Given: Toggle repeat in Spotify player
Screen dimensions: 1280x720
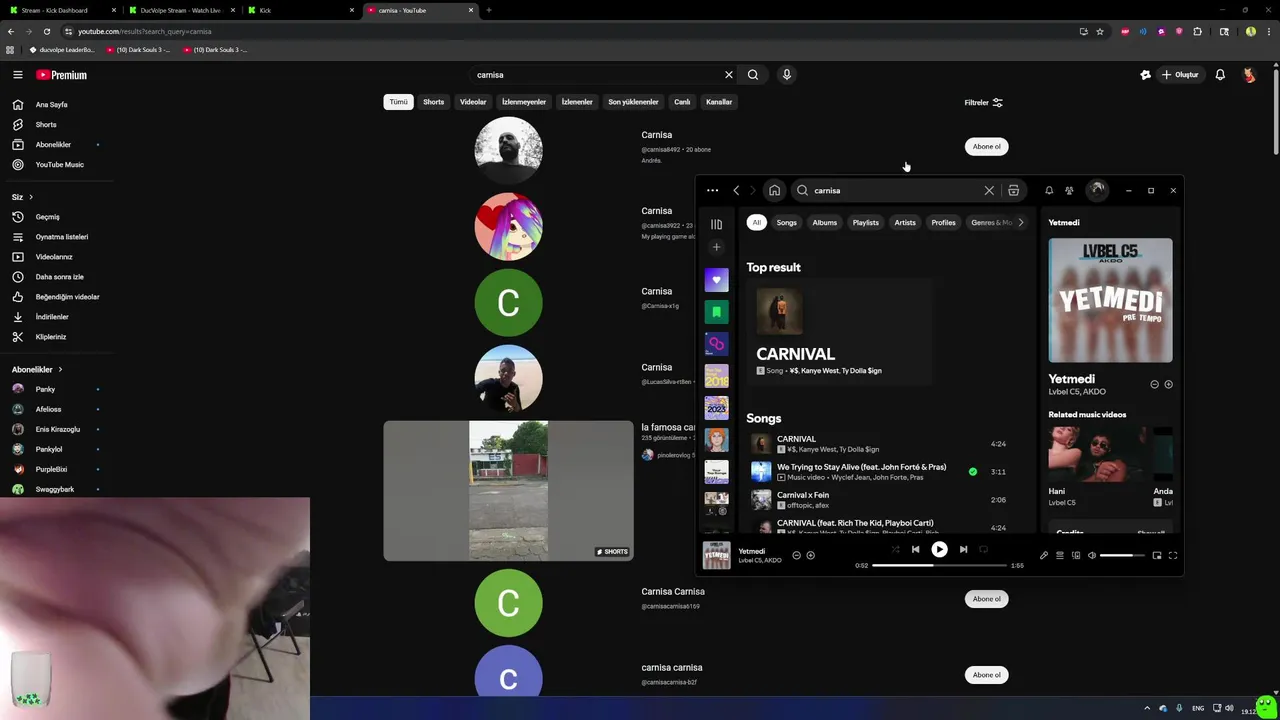Looking at the screenshot, I should [x=983, y=549].
